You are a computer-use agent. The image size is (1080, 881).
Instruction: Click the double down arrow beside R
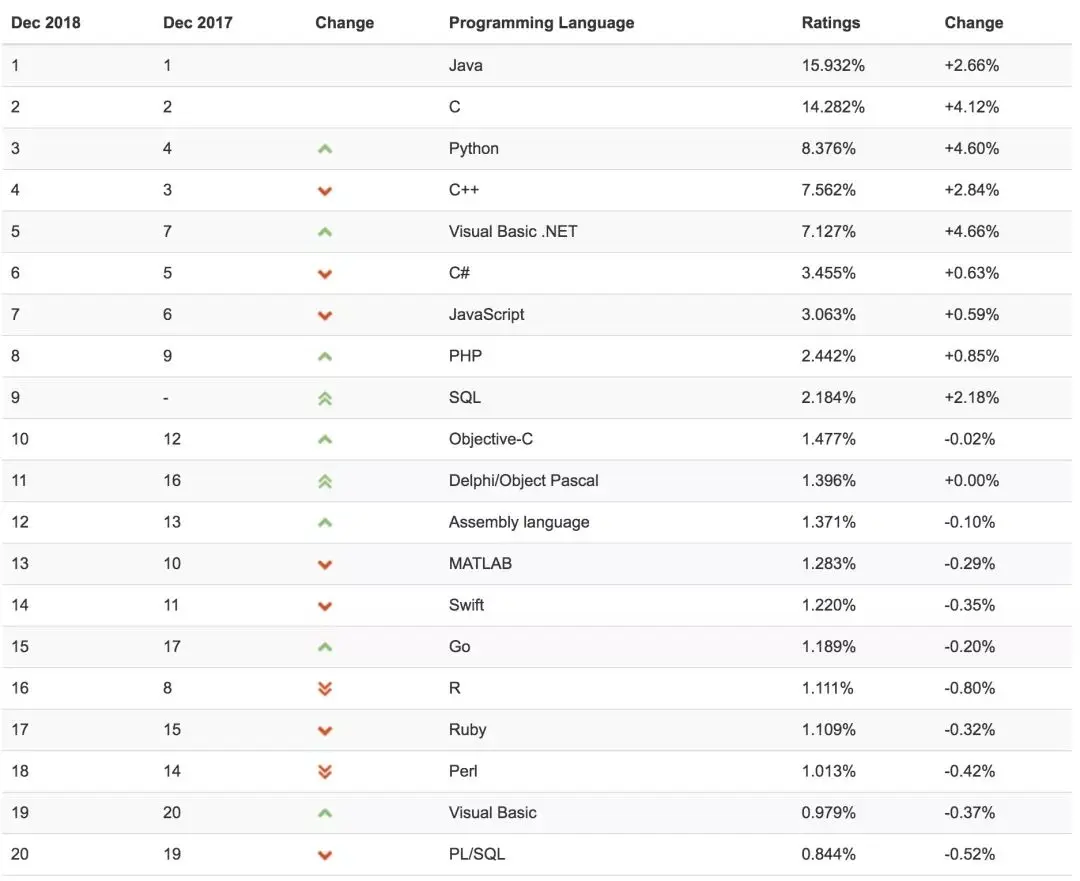click(325, 688)
